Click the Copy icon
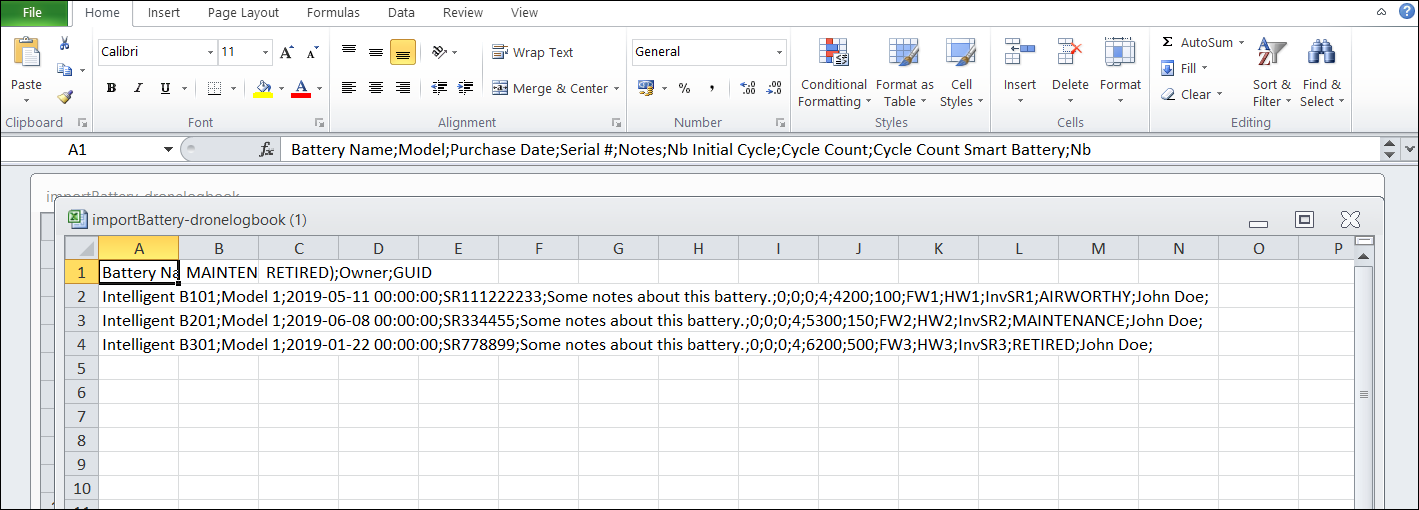Image resolution: width=1419 pixels, height=510 pixels. tap(64, 70)
